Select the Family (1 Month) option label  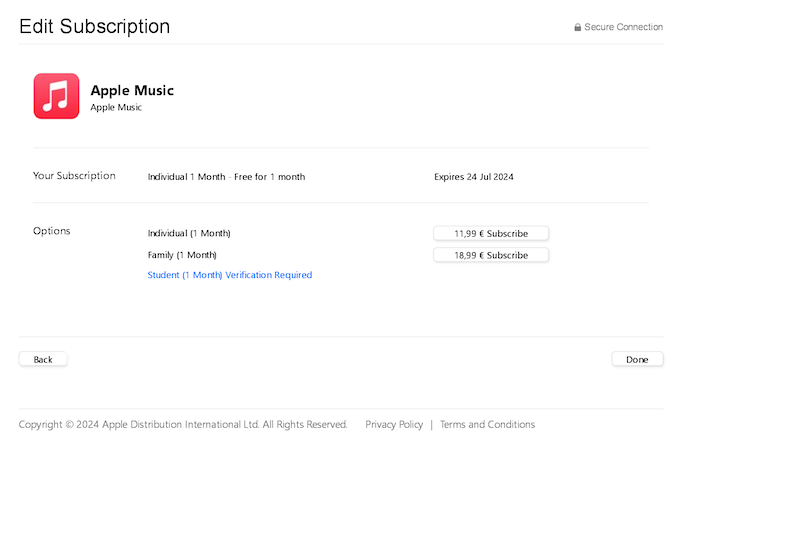pos(182,255)
